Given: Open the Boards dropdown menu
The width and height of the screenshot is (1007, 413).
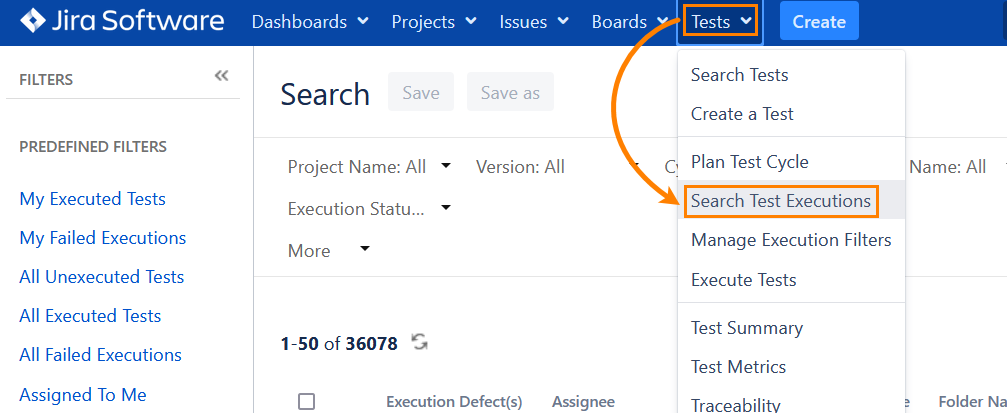Looking at the screenshot, I should pyautogui.click(x=629, y=22).
